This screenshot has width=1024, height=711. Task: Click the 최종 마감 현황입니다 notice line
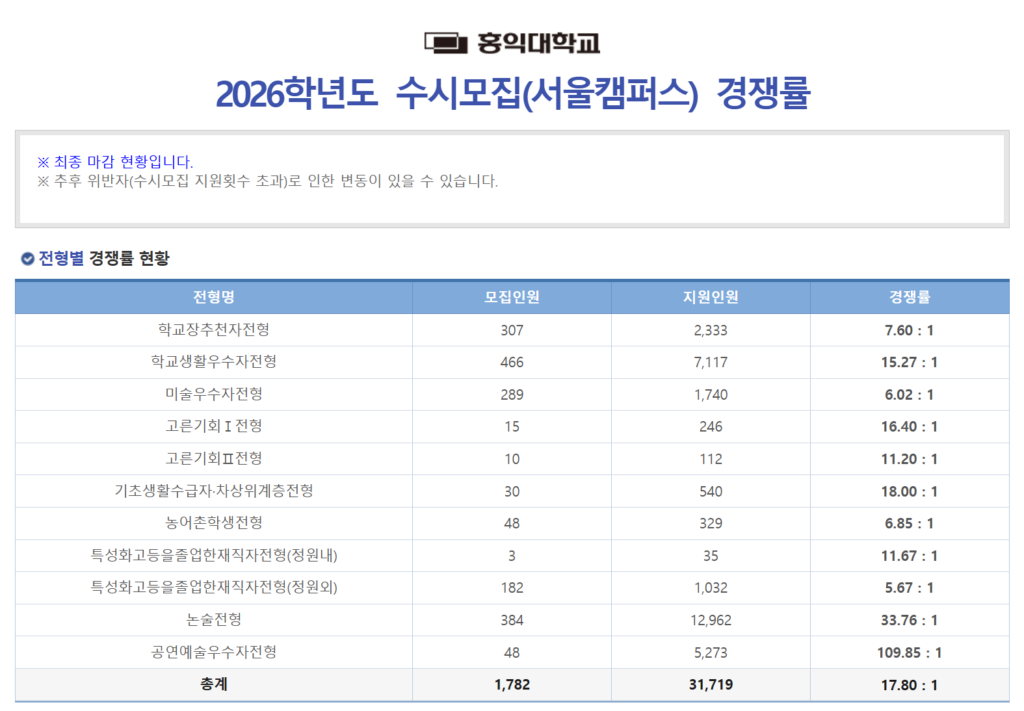click(x=115, y=161)
